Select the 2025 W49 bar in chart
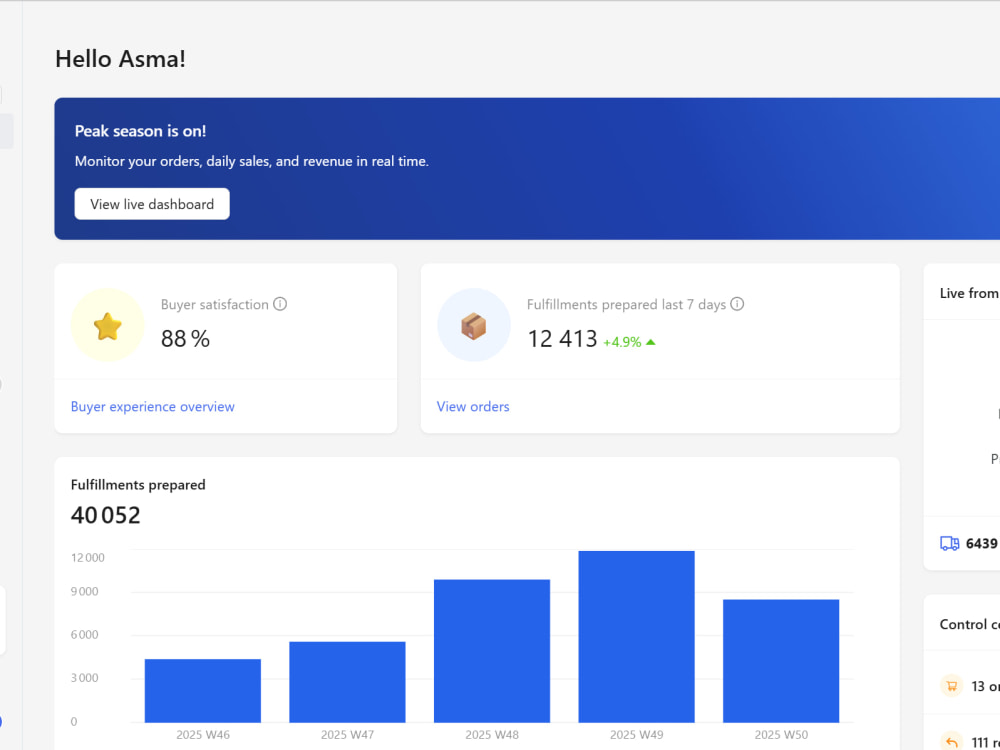The width and height of the screenshot is (1000, 750). pyautogui.click(x=636, y=636)
